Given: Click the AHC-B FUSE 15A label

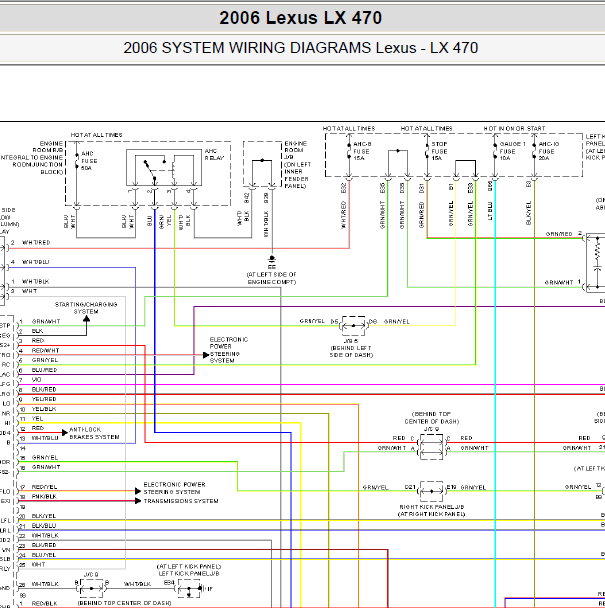Looking at the screenshot, I should pyautogui.click(x=362, y=151).
